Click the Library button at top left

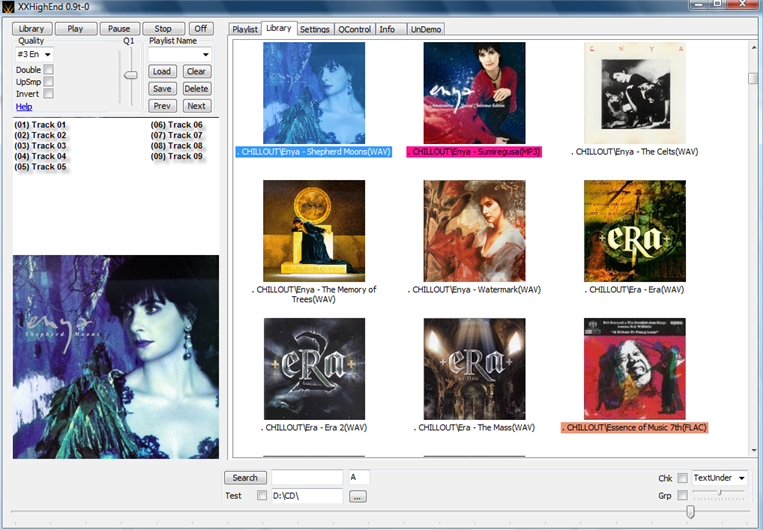click(x=32, y=29)
